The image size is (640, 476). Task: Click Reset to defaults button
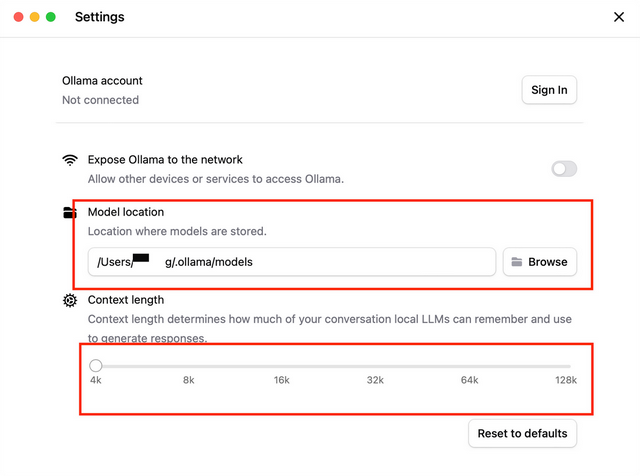[x=522, y=433]
